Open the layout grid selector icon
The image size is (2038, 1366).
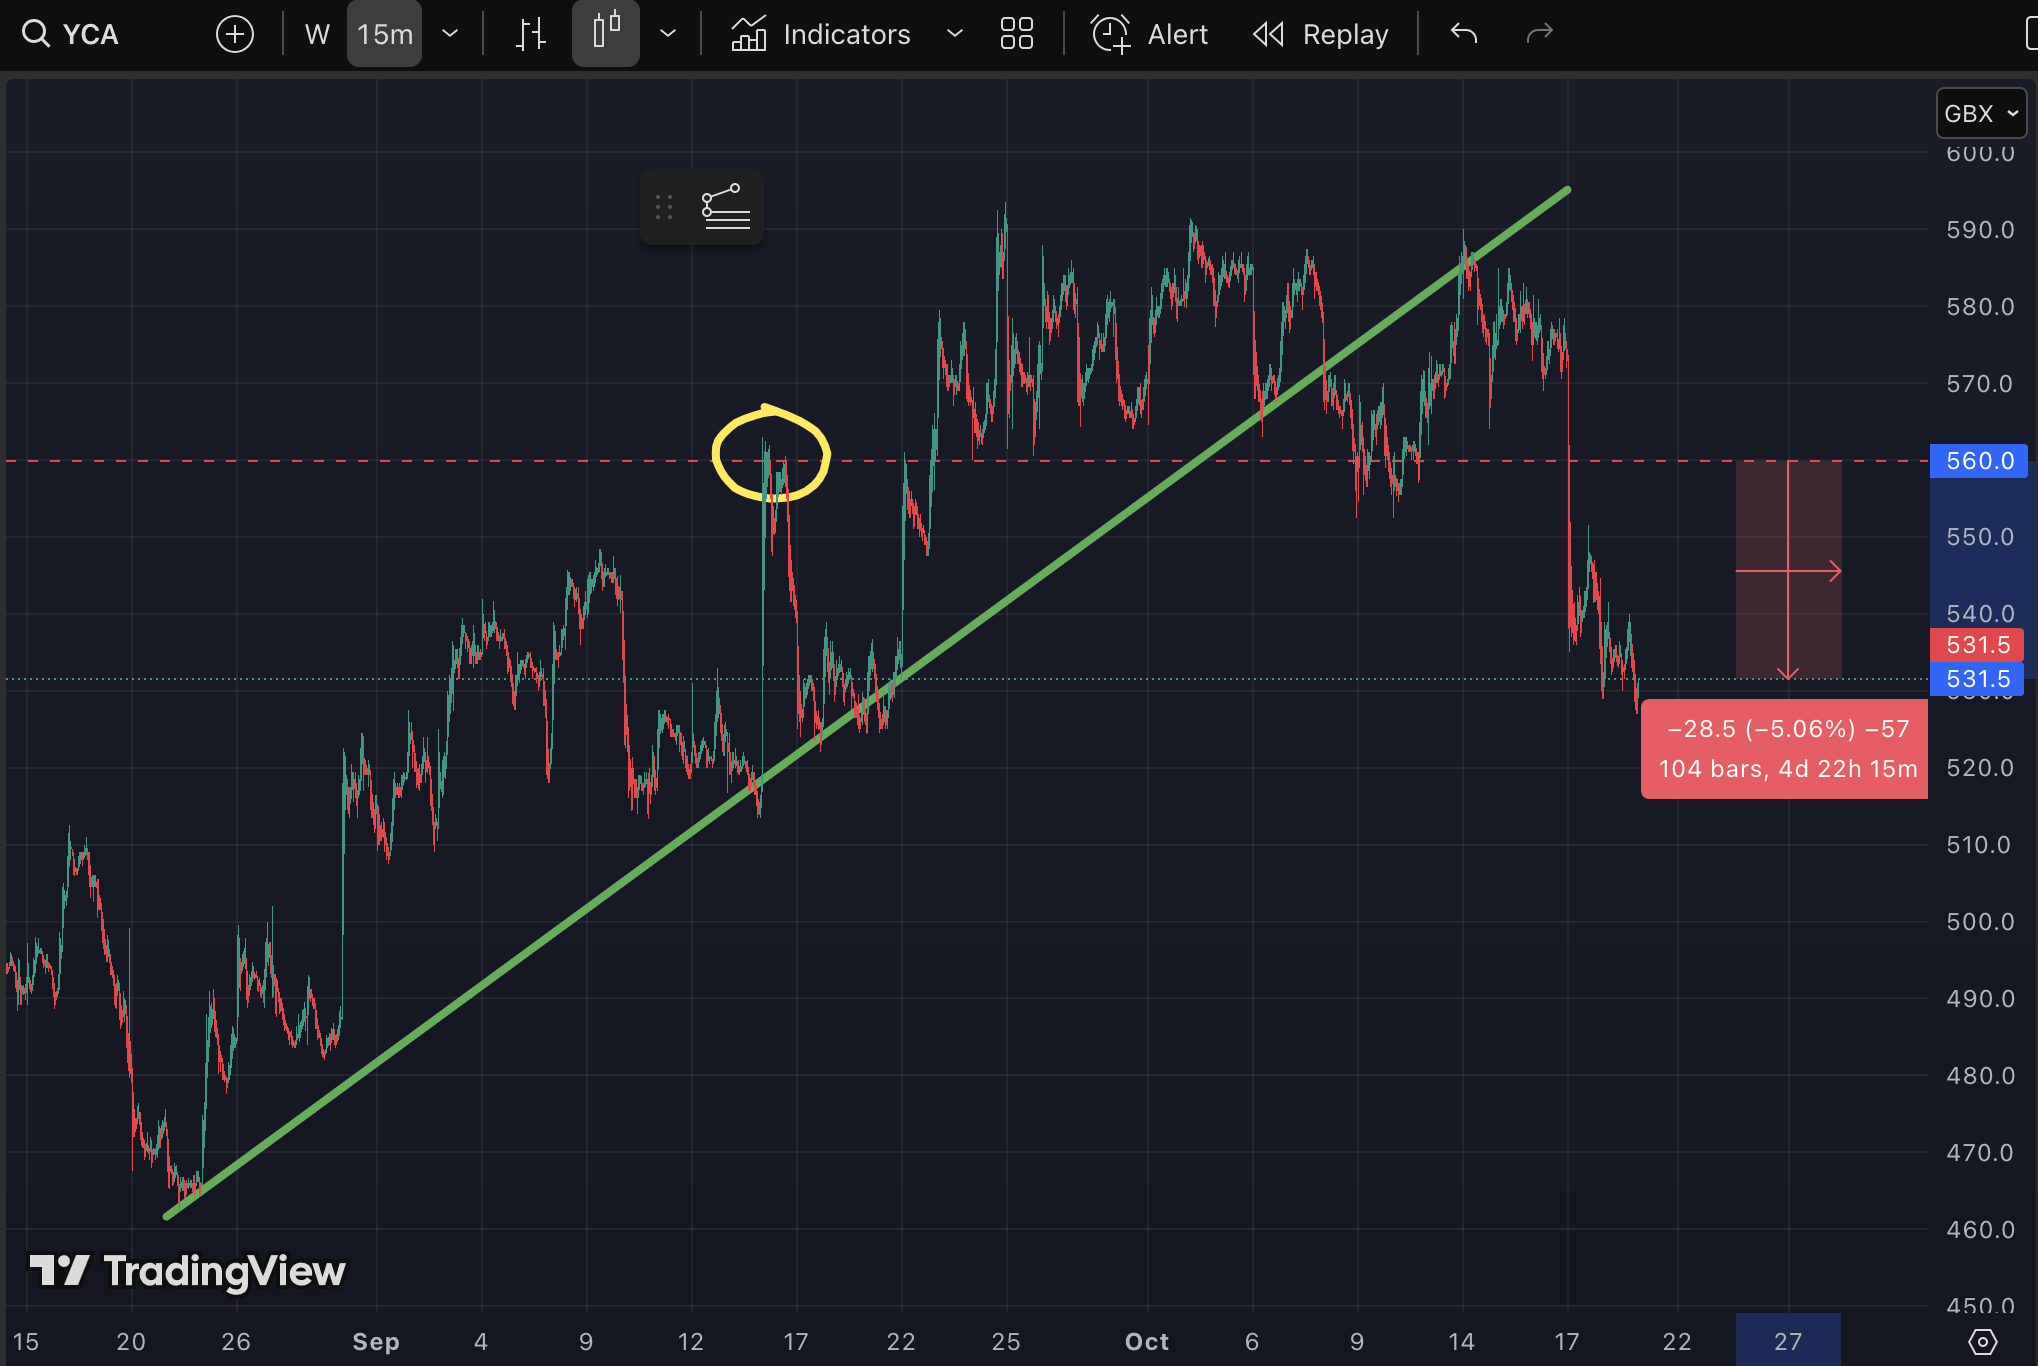1016,34
